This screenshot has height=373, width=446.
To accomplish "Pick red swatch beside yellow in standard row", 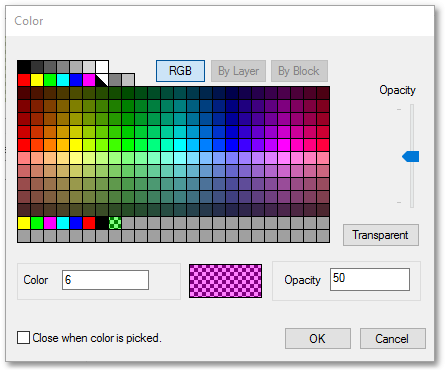I will (24, 80).
